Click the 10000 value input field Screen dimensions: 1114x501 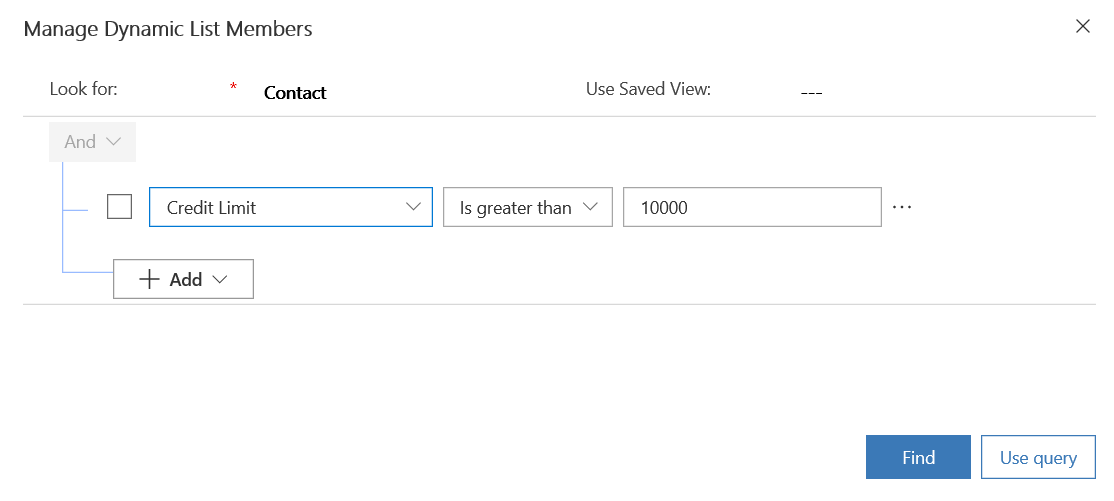pyautogui.click(x=751, y=207)
